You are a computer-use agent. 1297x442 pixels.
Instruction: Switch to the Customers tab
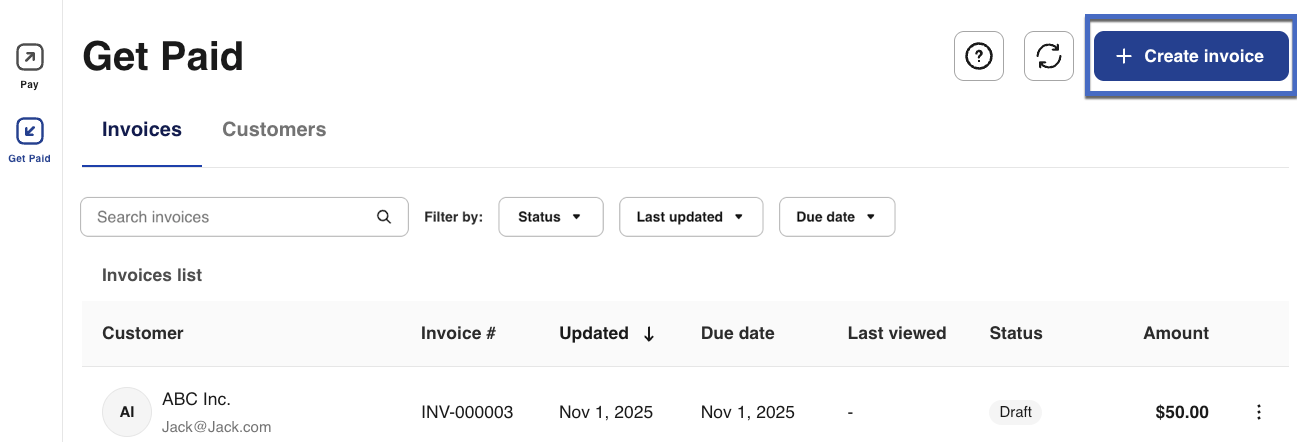tap(274, 130)
